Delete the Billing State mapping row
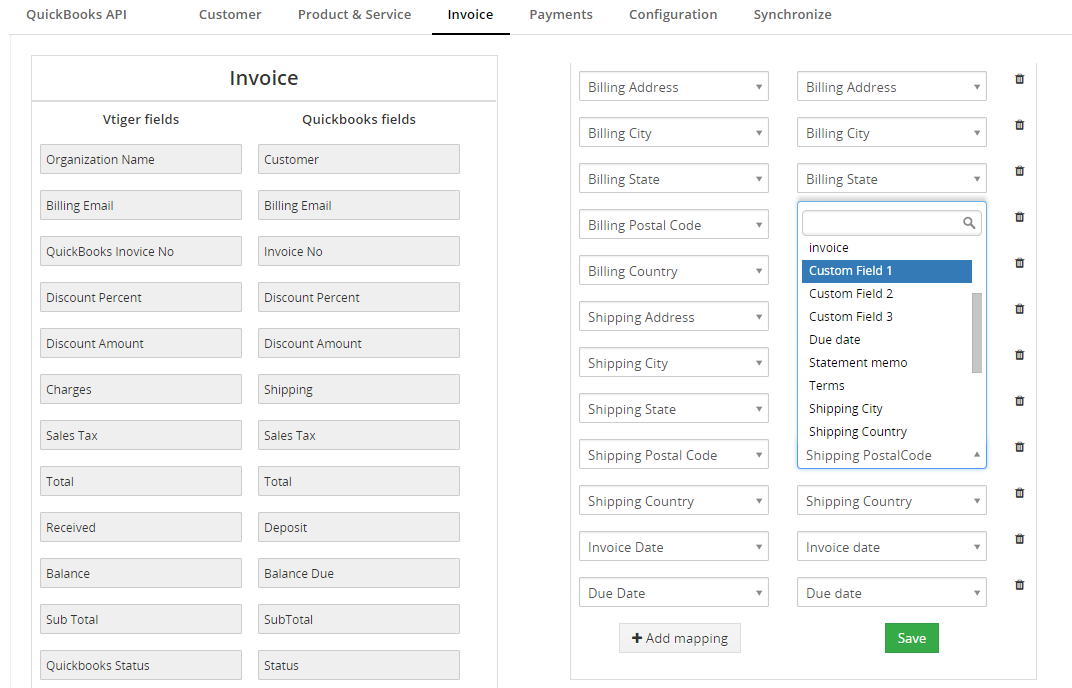The height and width of the screenshot is (688, 1072). click(x=1019, y=171)
